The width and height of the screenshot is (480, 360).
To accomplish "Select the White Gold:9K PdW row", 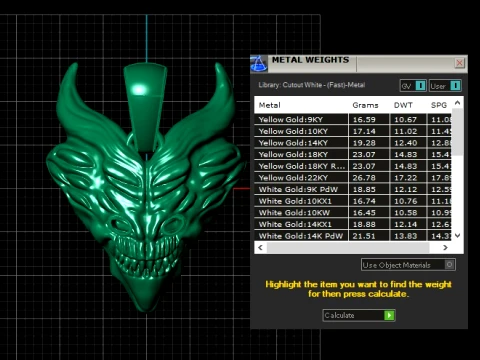I will (x=353, y=189).
